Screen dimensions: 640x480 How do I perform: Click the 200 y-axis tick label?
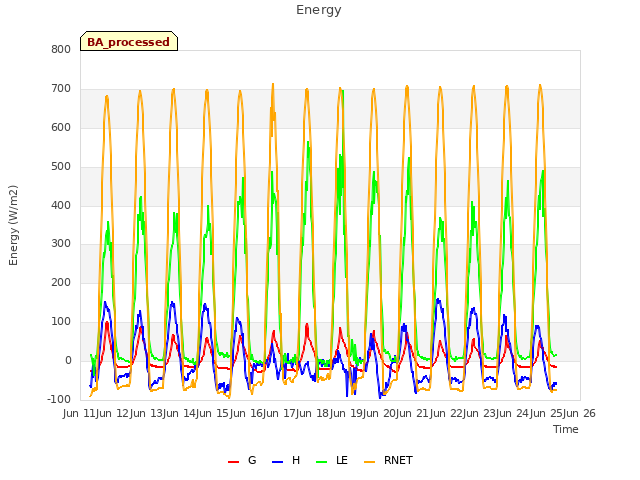click(61, 282)
